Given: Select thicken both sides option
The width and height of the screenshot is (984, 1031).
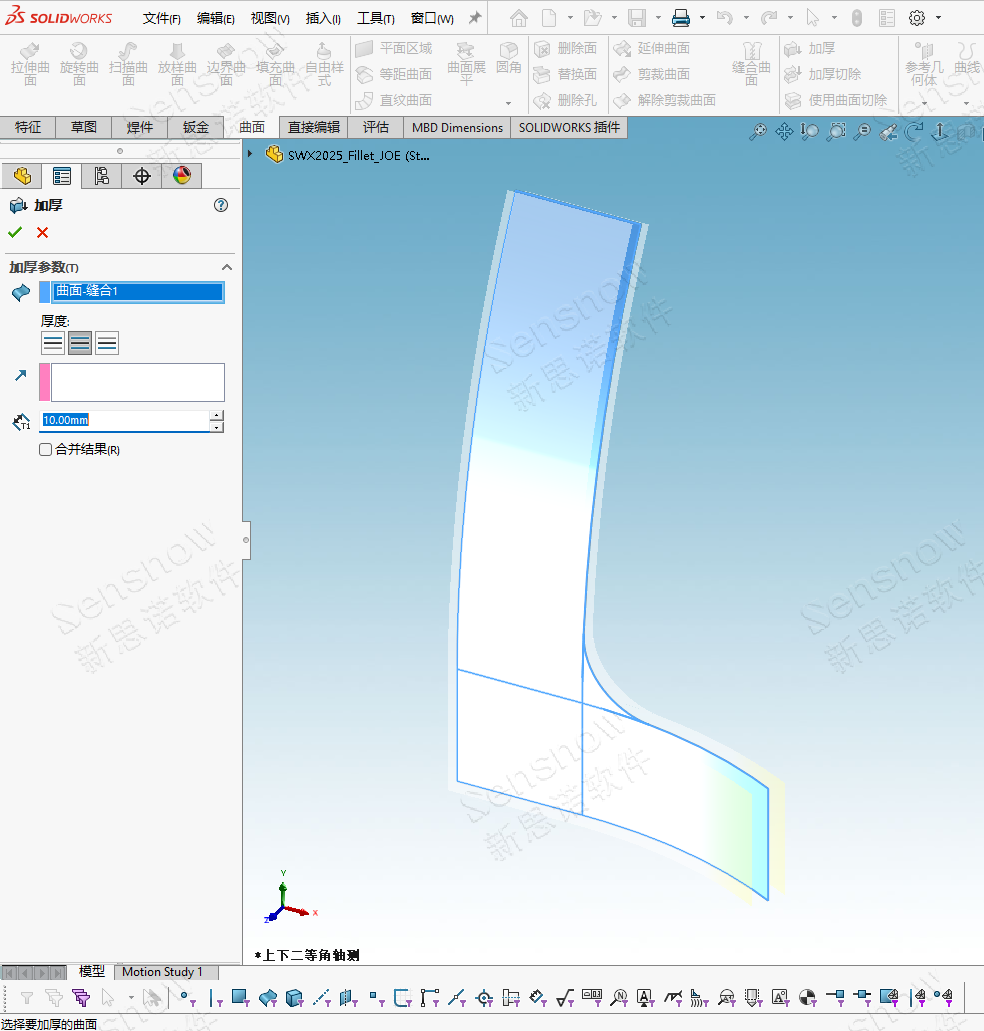Looking at the screenshot, I should [80, 343].
